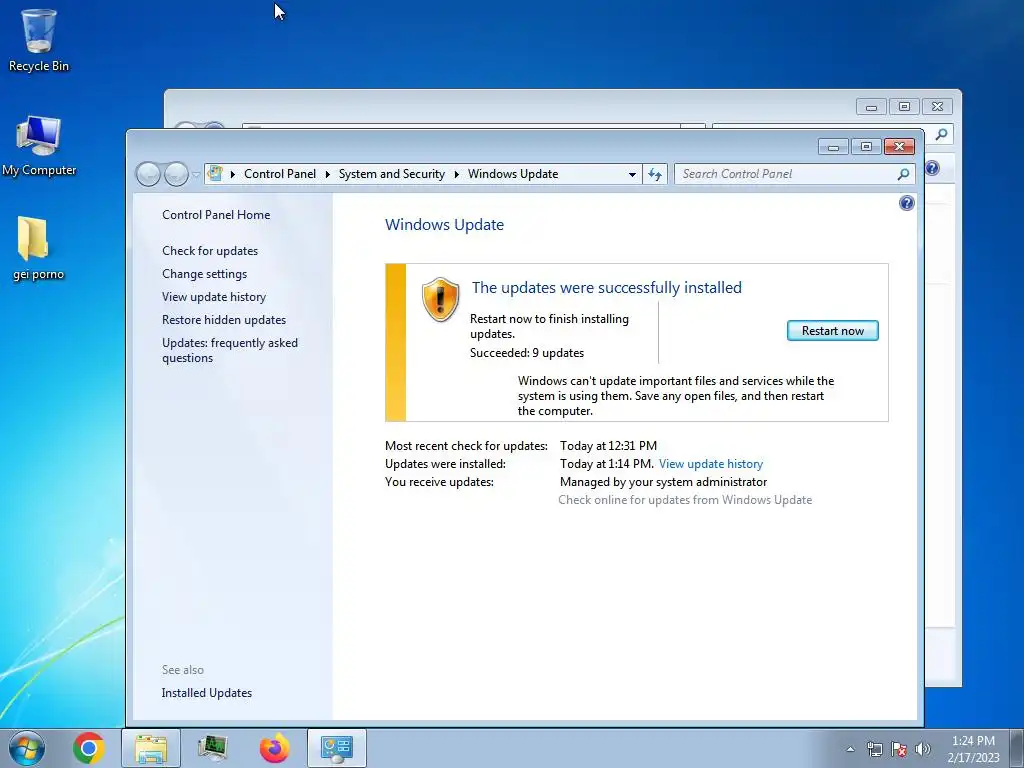The height and width of the screenshot is (768, 1024).
Task: Go to Control Panel Home
Action: (x=216, y=215)
